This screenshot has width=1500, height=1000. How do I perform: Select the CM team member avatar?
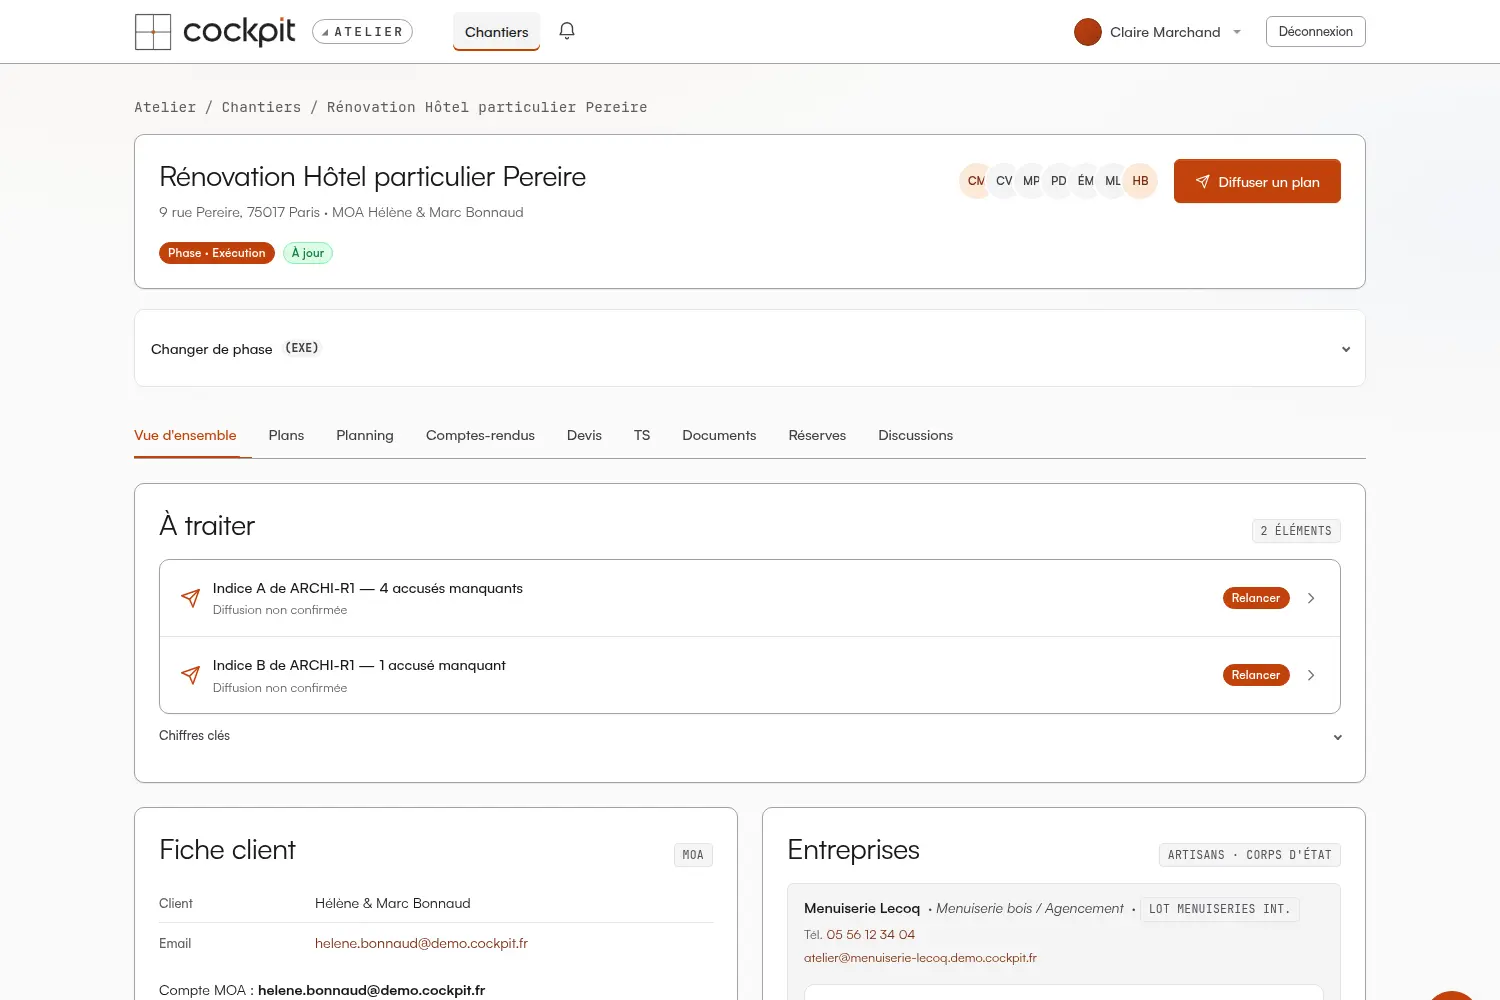[x=975, y=181]
